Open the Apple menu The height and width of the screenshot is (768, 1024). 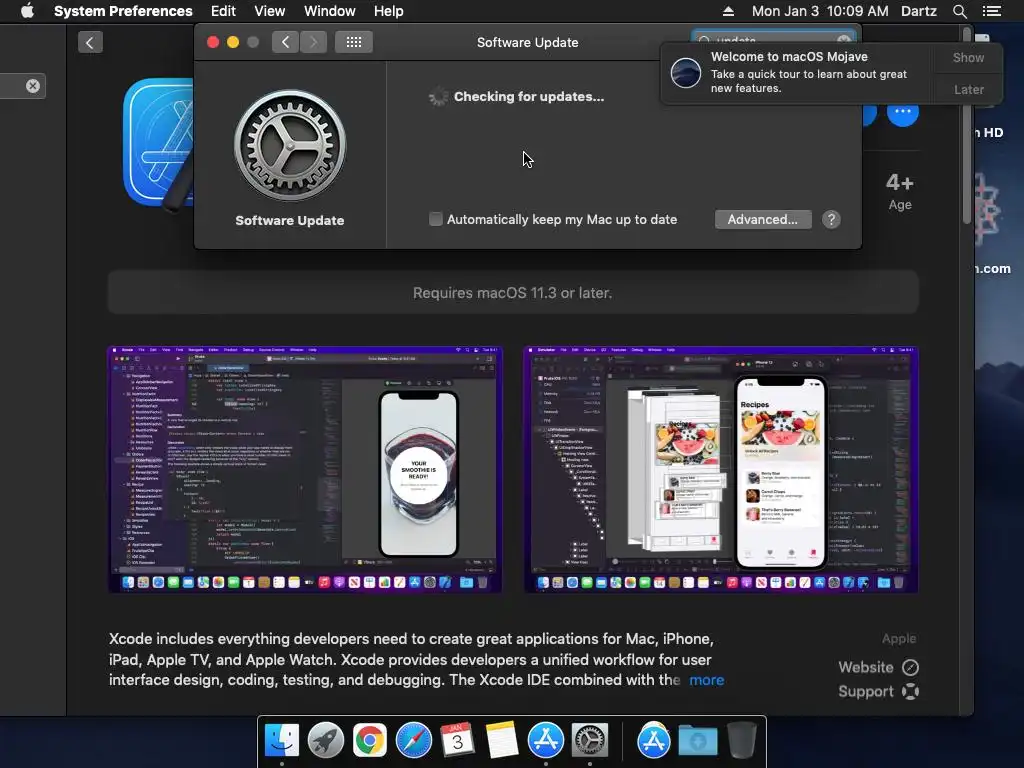click(x=27, y=11)
